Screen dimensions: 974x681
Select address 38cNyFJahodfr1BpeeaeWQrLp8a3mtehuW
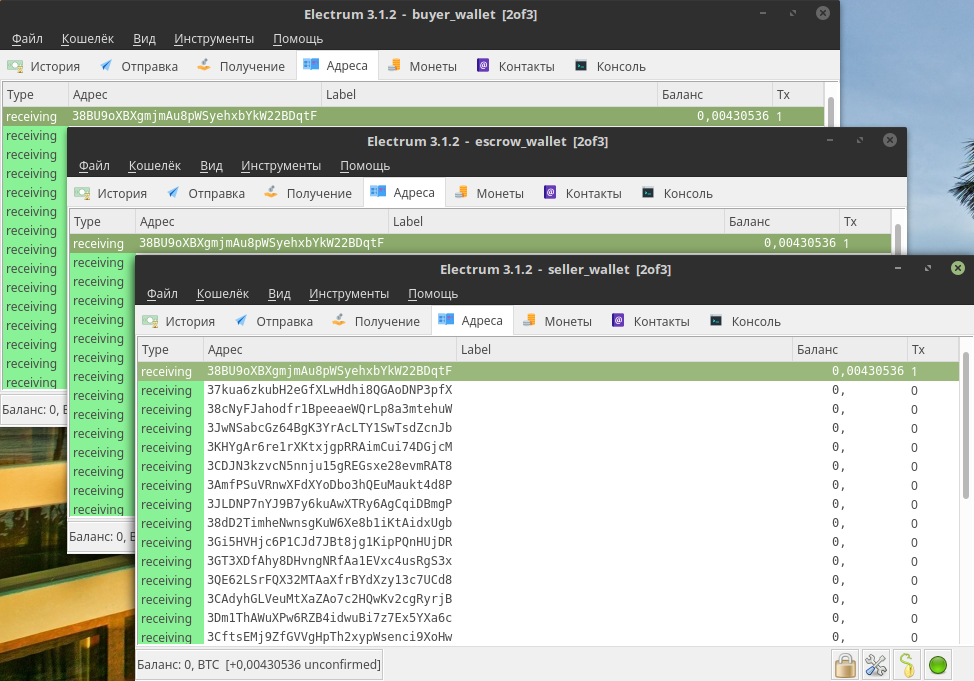(x=548, y=409)
